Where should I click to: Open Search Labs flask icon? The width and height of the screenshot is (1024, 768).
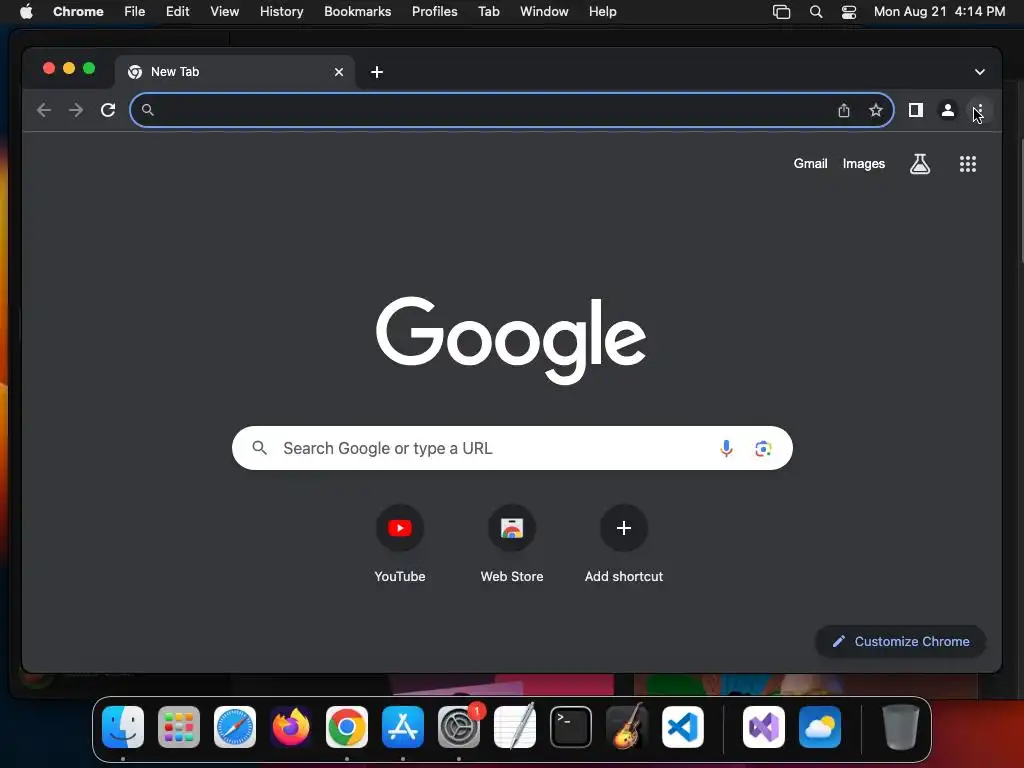pos(920,164)
